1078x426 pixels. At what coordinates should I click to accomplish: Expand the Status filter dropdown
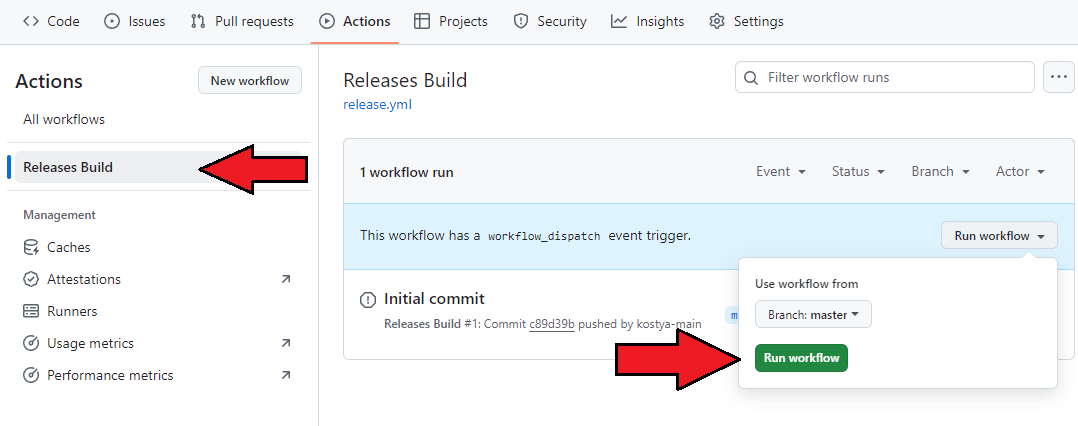[858, 171]
